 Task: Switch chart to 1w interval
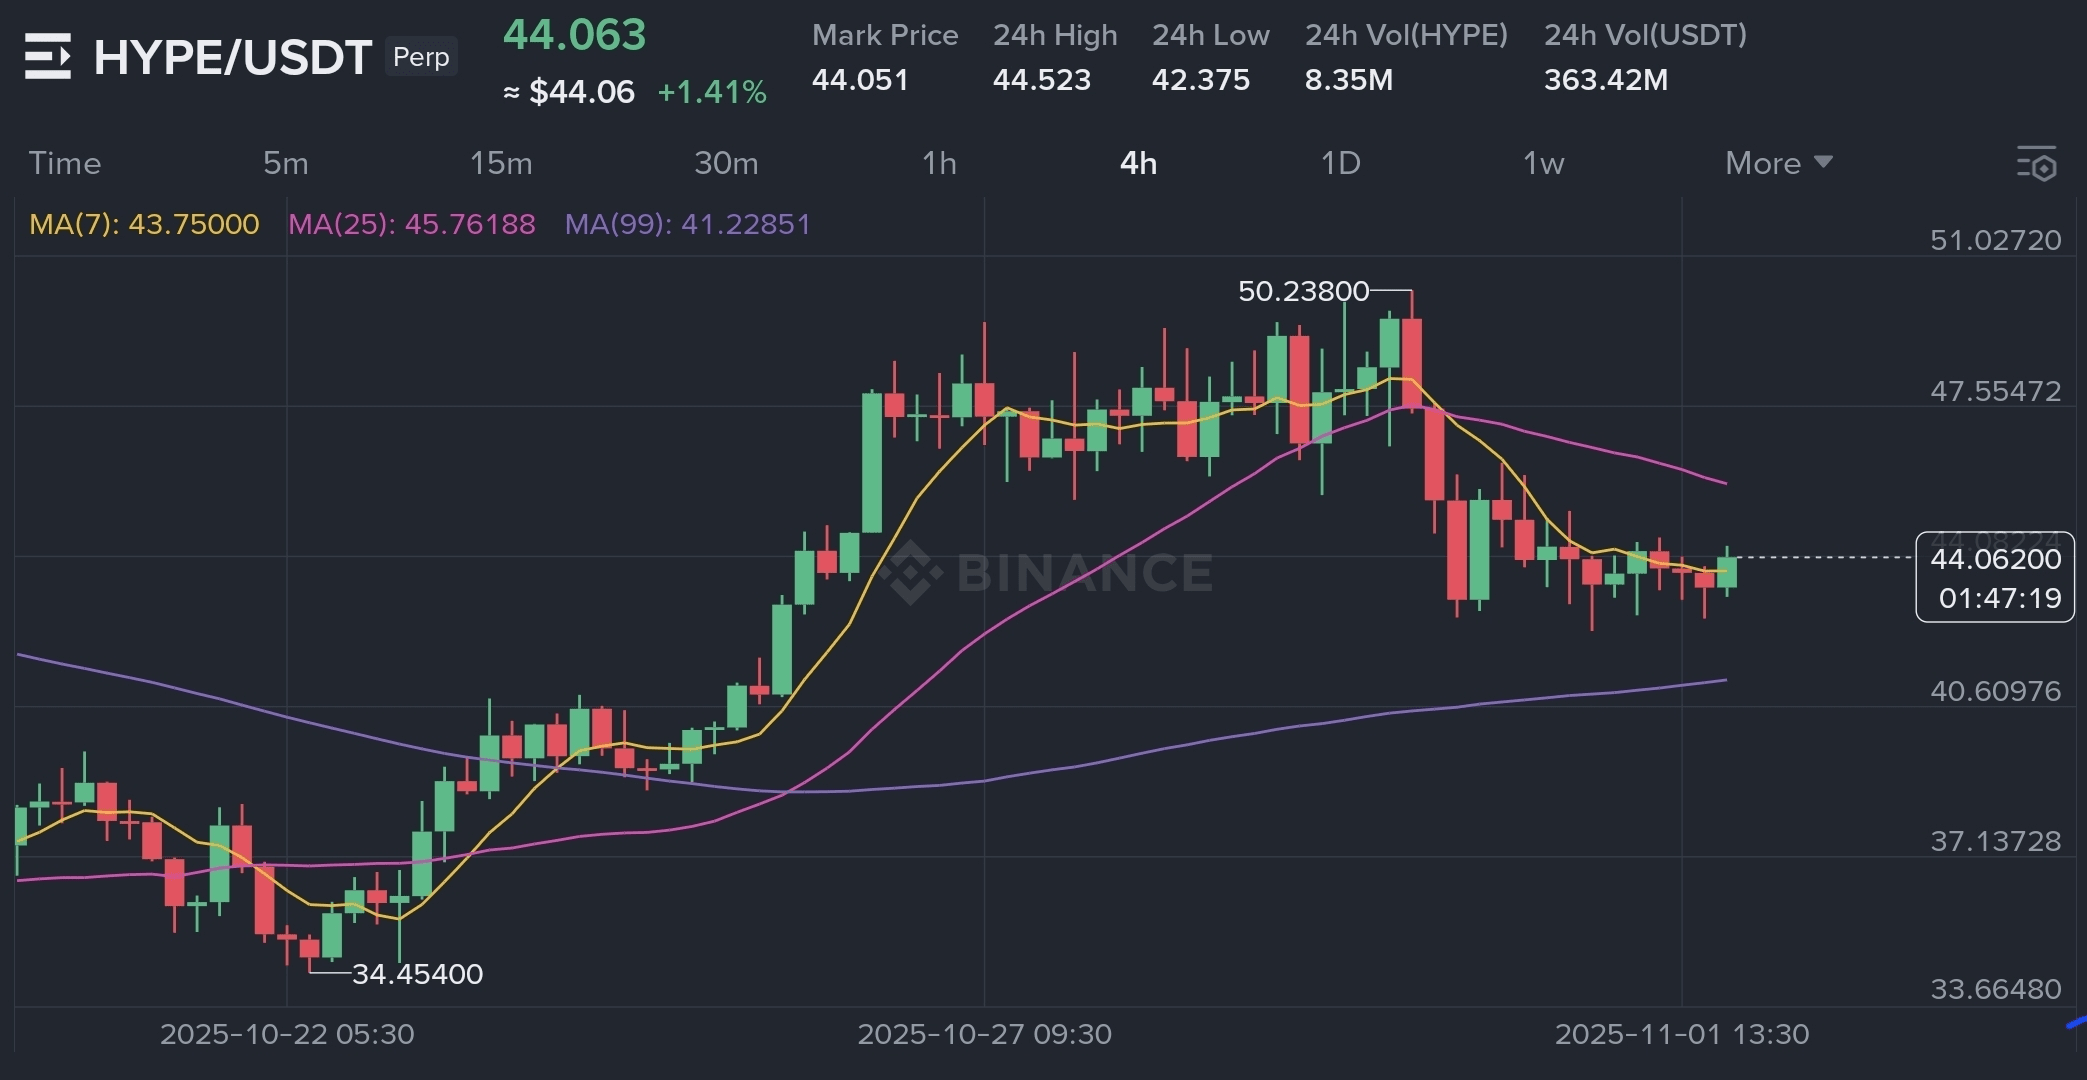pyautogui.click(x=1543, y=163)
